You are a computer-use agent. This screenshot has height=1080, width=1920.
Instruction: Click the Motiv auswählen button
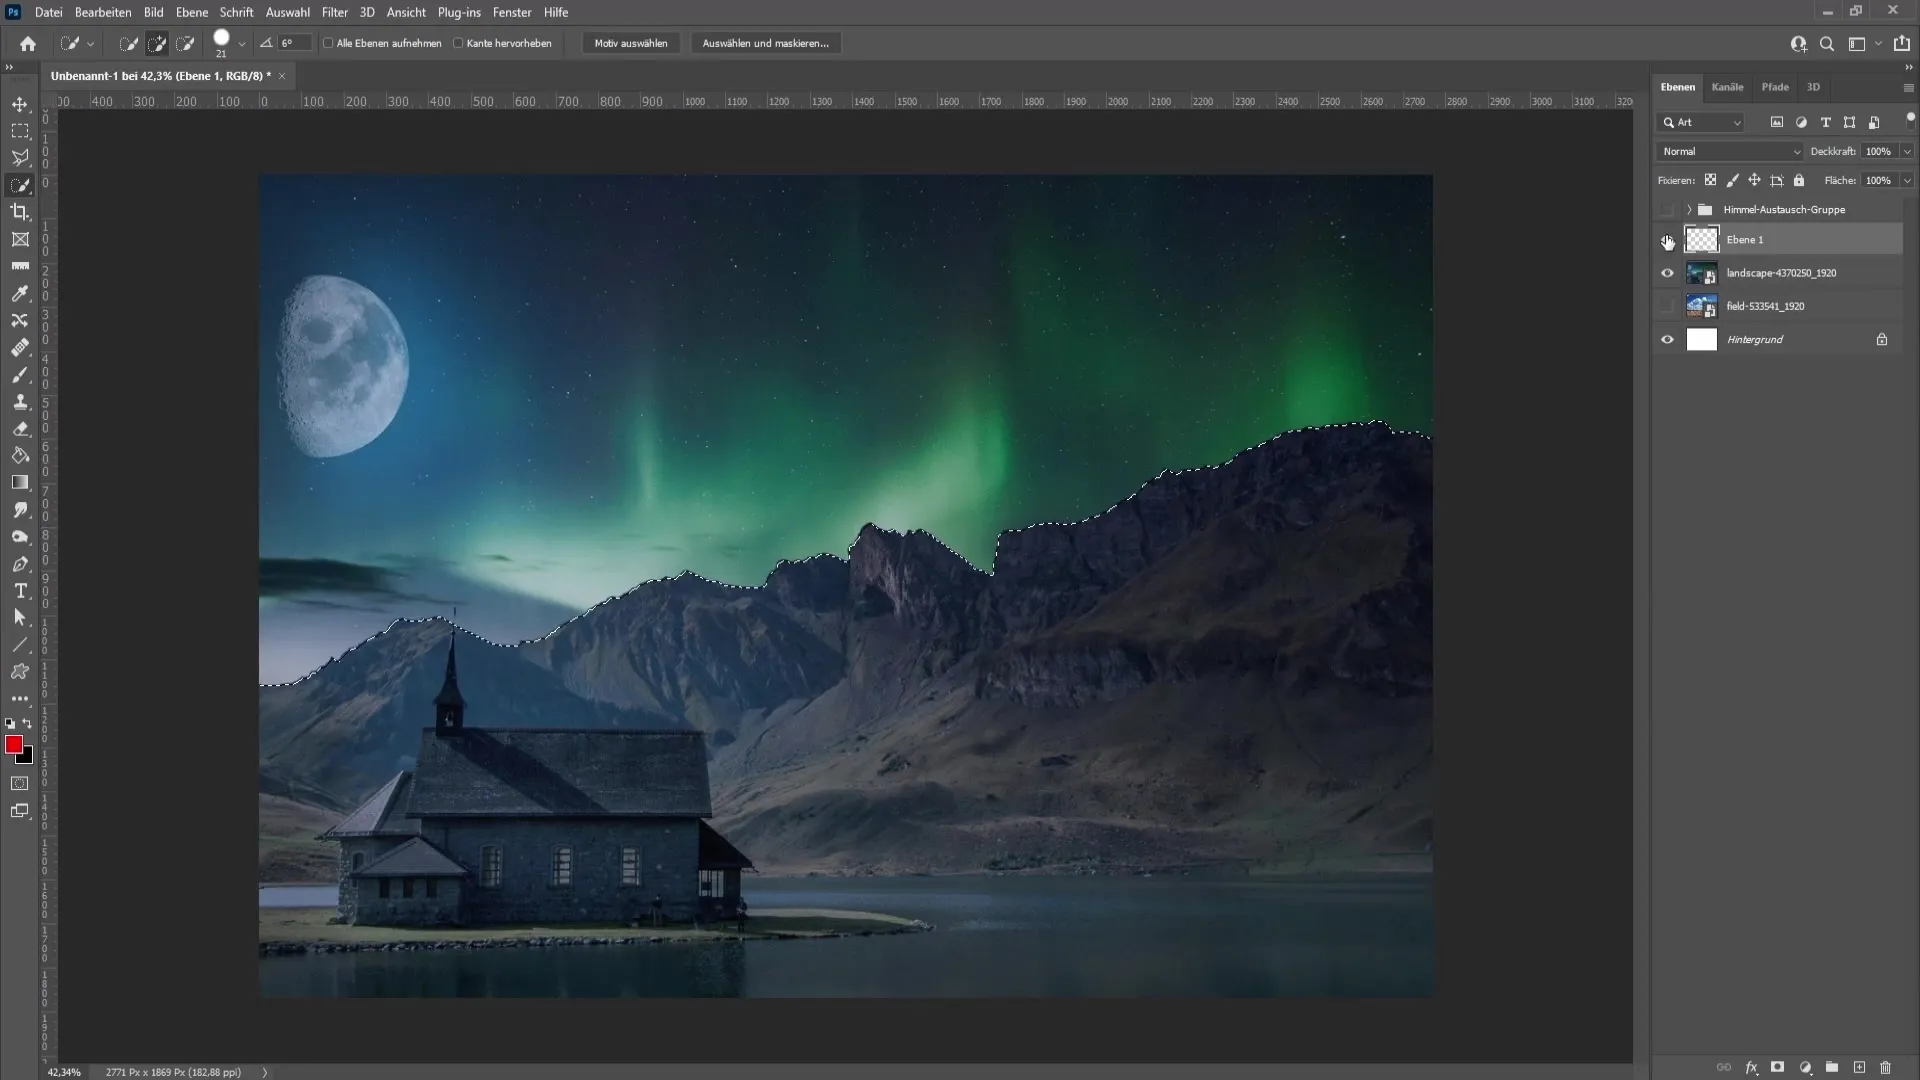pyautogui.click(x=632, y=44)
